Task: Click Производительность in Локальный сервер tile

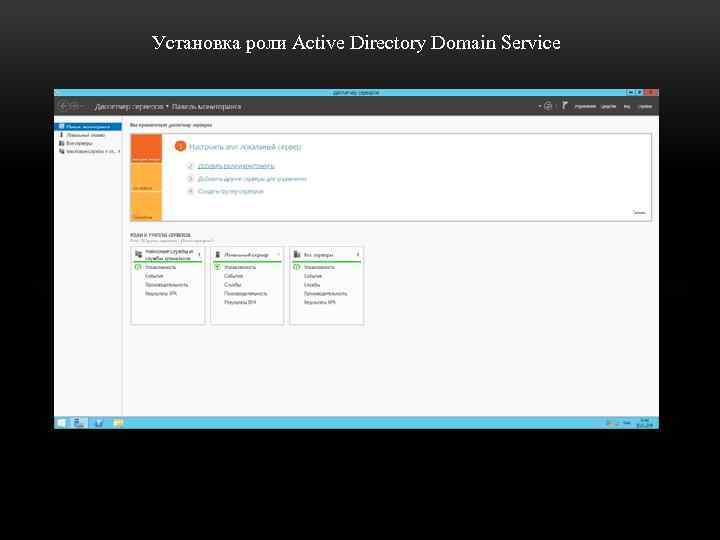Action: [x=246, y=293]
